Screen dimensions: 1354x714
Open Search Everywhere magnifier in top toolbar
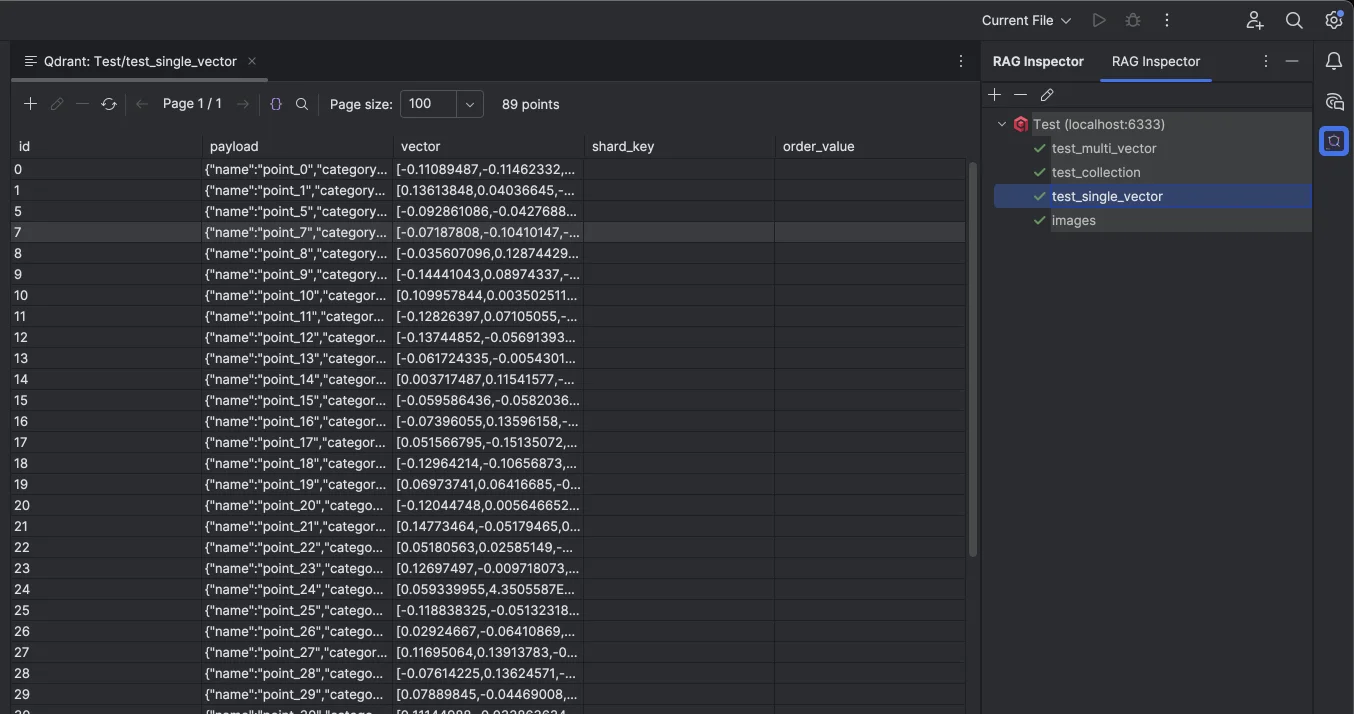coord(1294,20)
